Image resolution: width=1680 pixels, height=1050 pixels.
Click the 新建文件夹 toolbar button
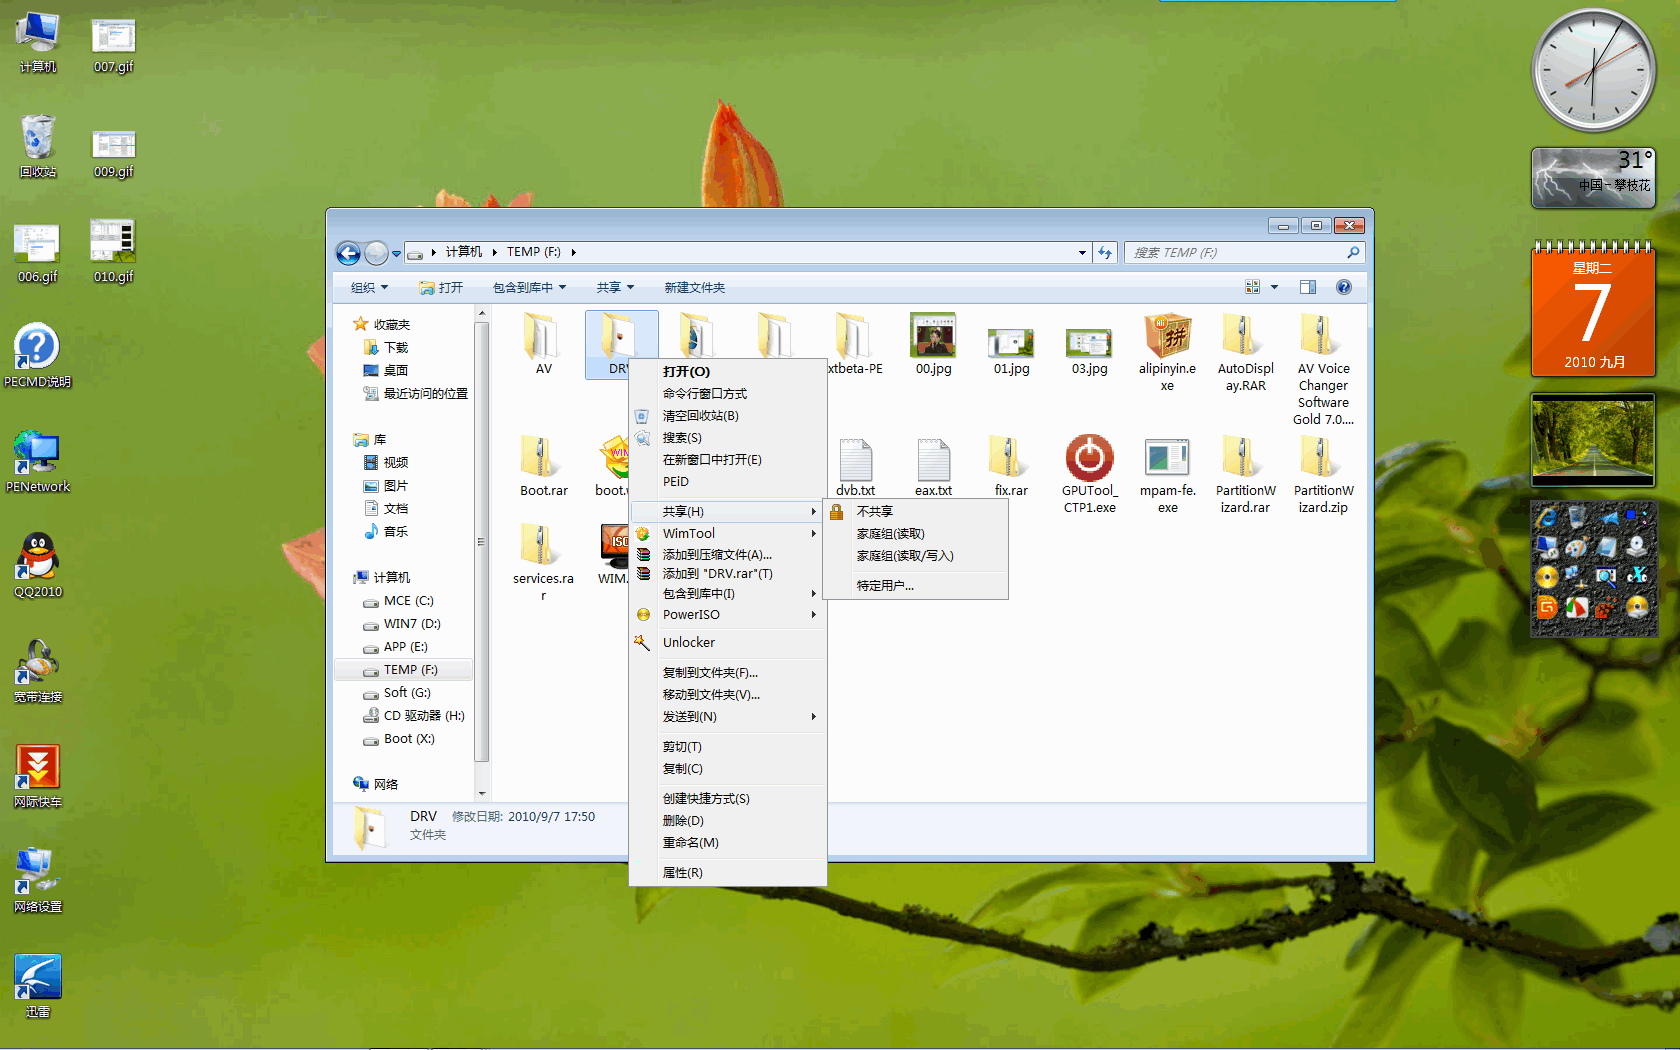(x=694, y=287)
